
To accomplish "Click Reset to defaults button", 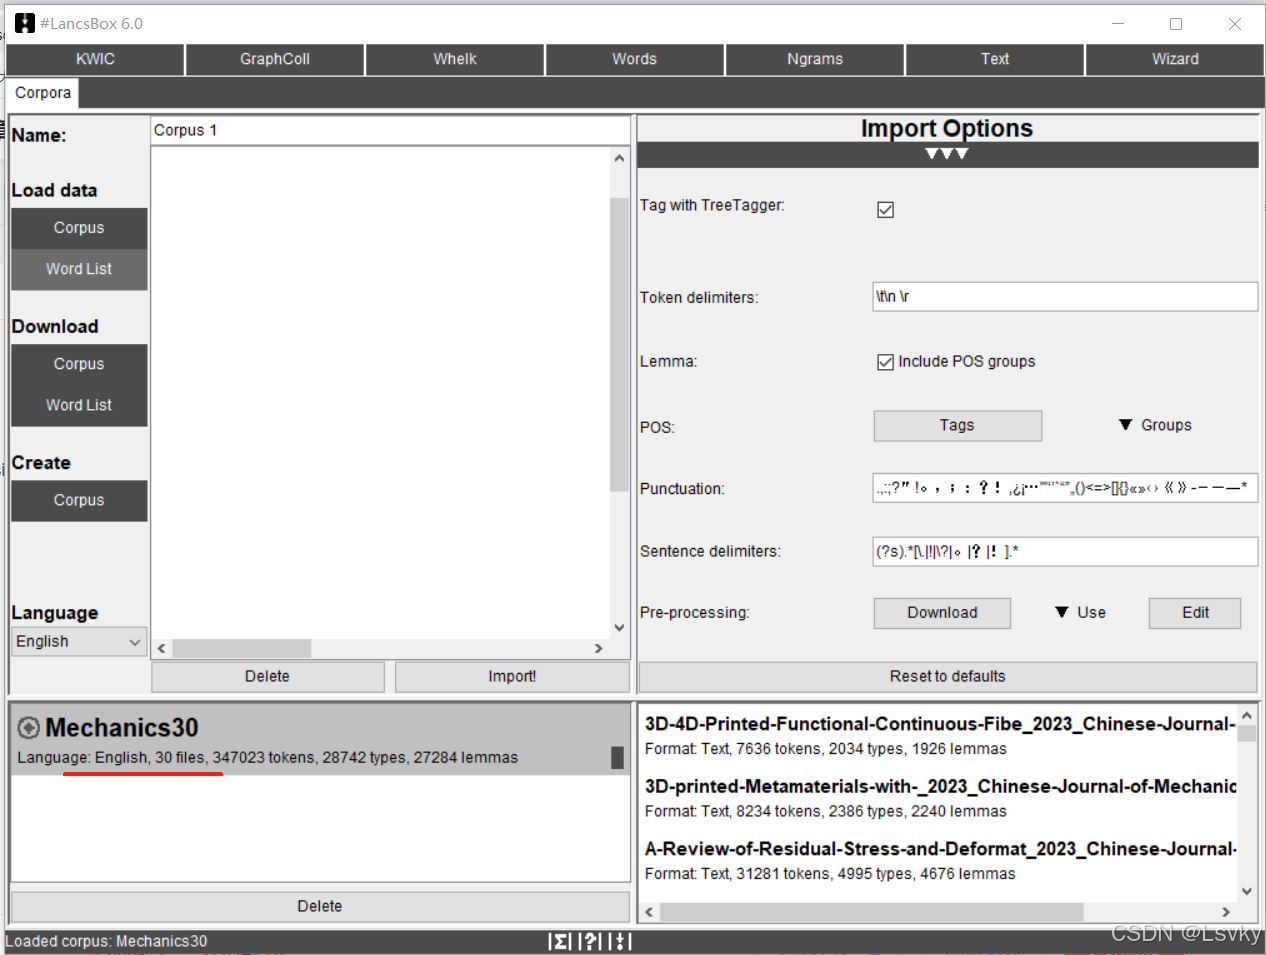I will pos(948,677).
